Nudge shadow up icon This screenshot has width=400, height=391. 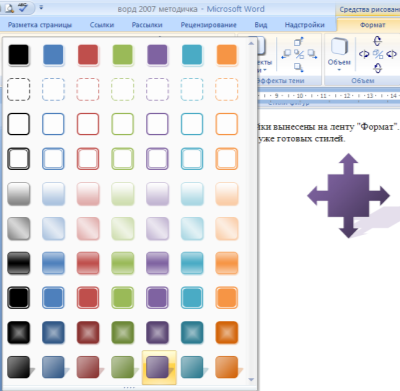pos(299,42)
